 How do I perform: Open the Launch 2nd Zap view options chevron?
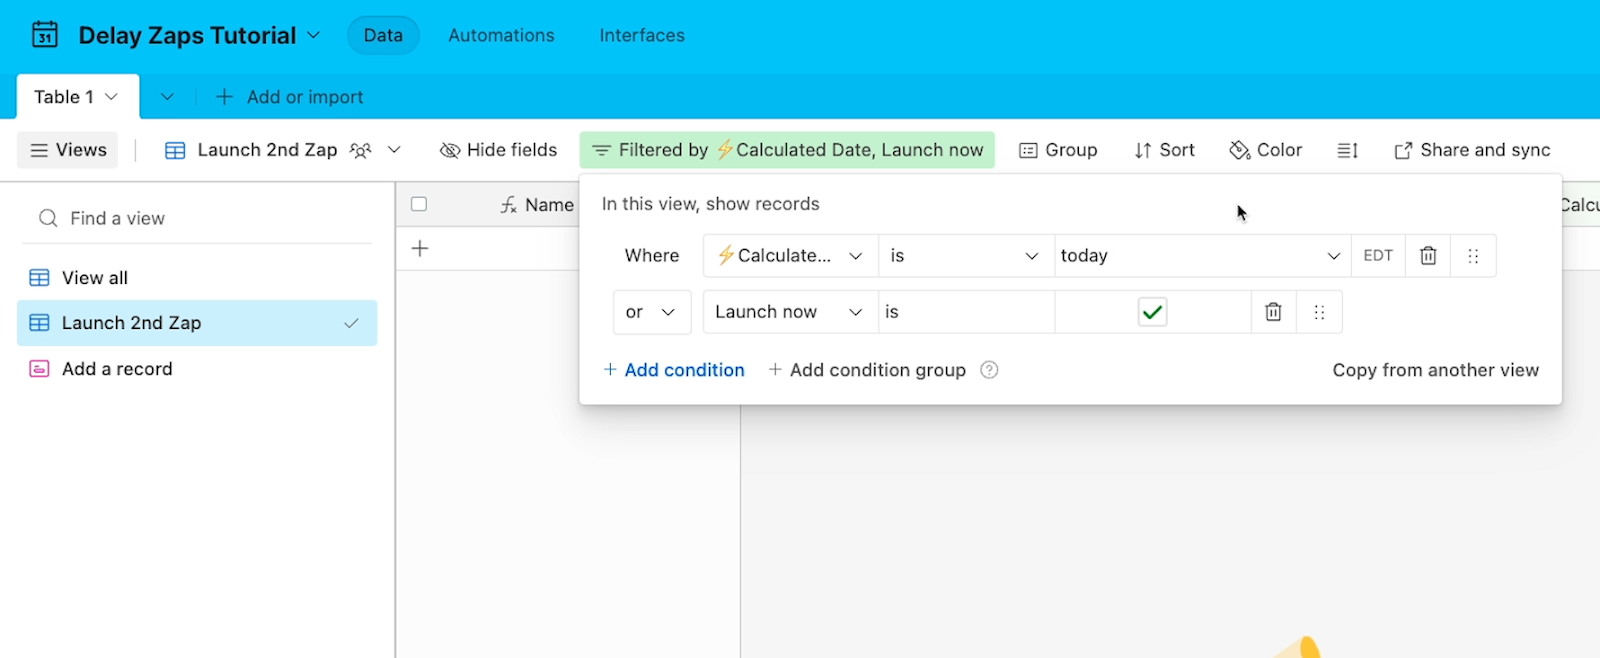[x=394, y=150]
